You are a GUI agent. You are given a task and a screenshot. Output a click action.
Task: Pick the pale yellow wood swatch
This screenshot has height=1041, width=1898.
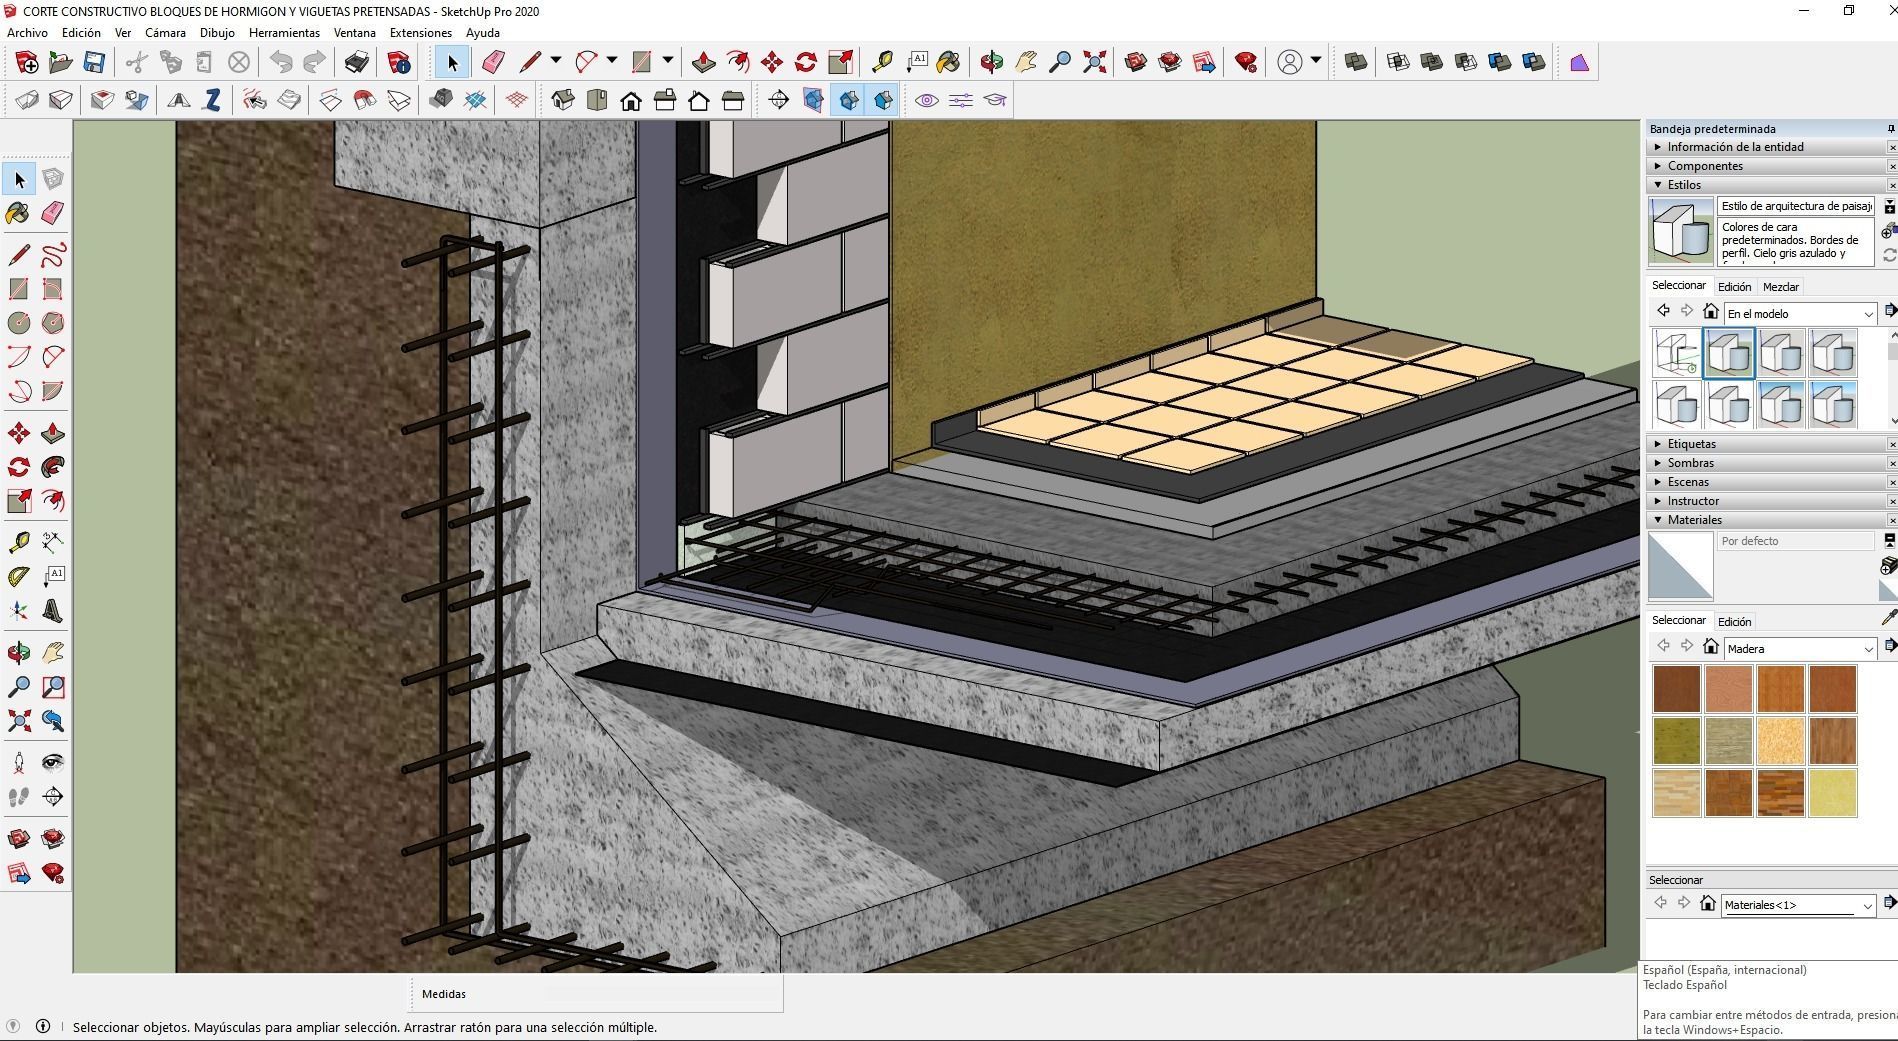tap(1832, 793)
